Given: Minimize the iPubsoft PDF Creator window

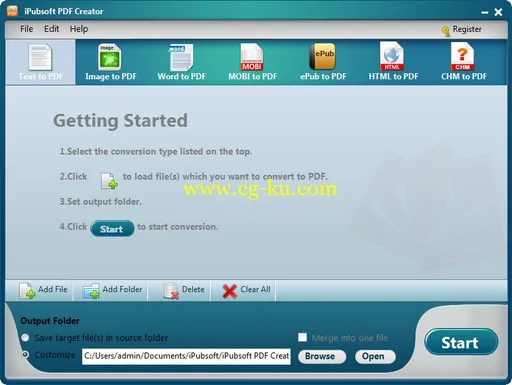Looking at the screenshot, I should [485, 12].
